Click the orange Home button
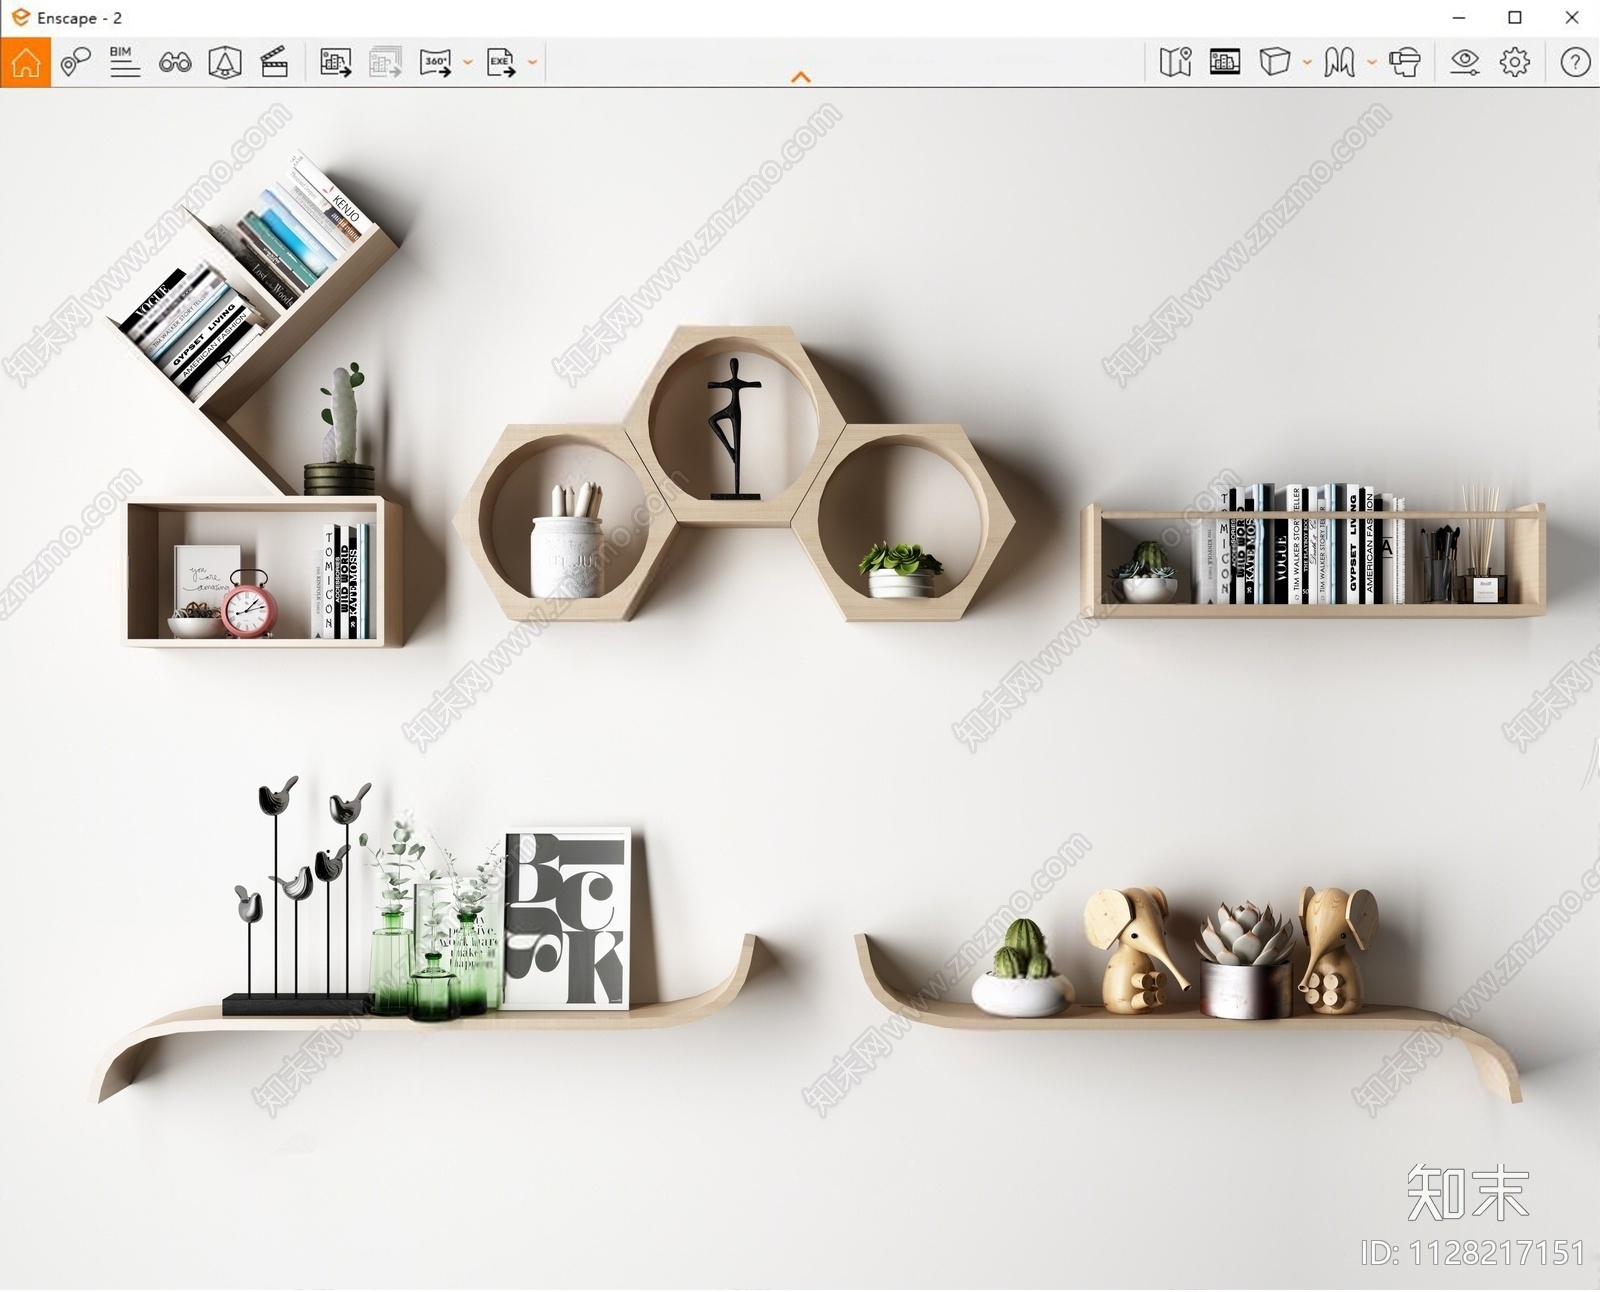The width and height of the screenshot is (1600, 1292). [x=26, y=62]
